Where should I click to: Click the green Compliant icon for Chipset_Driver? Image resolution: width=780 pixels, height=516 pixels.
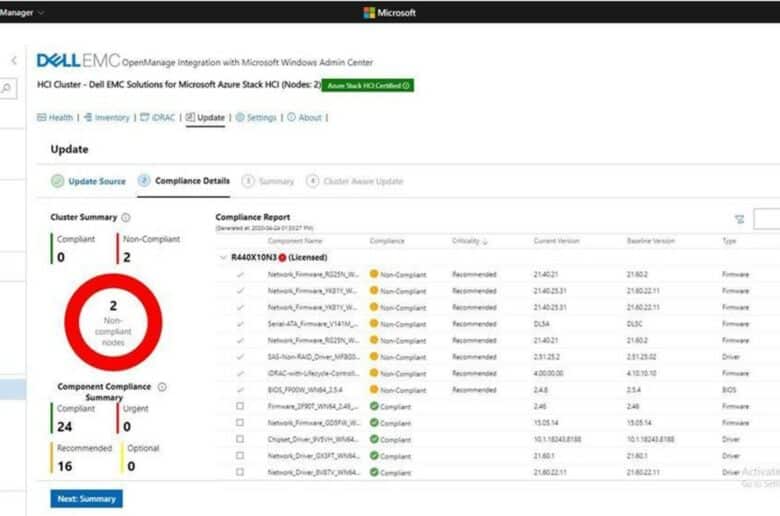click(374, 439)
